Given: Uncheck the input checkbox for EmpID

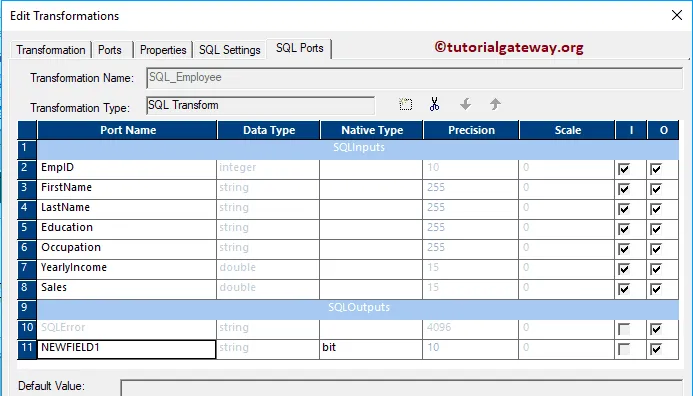Looking at the screenshot, I should pos(624,169).
